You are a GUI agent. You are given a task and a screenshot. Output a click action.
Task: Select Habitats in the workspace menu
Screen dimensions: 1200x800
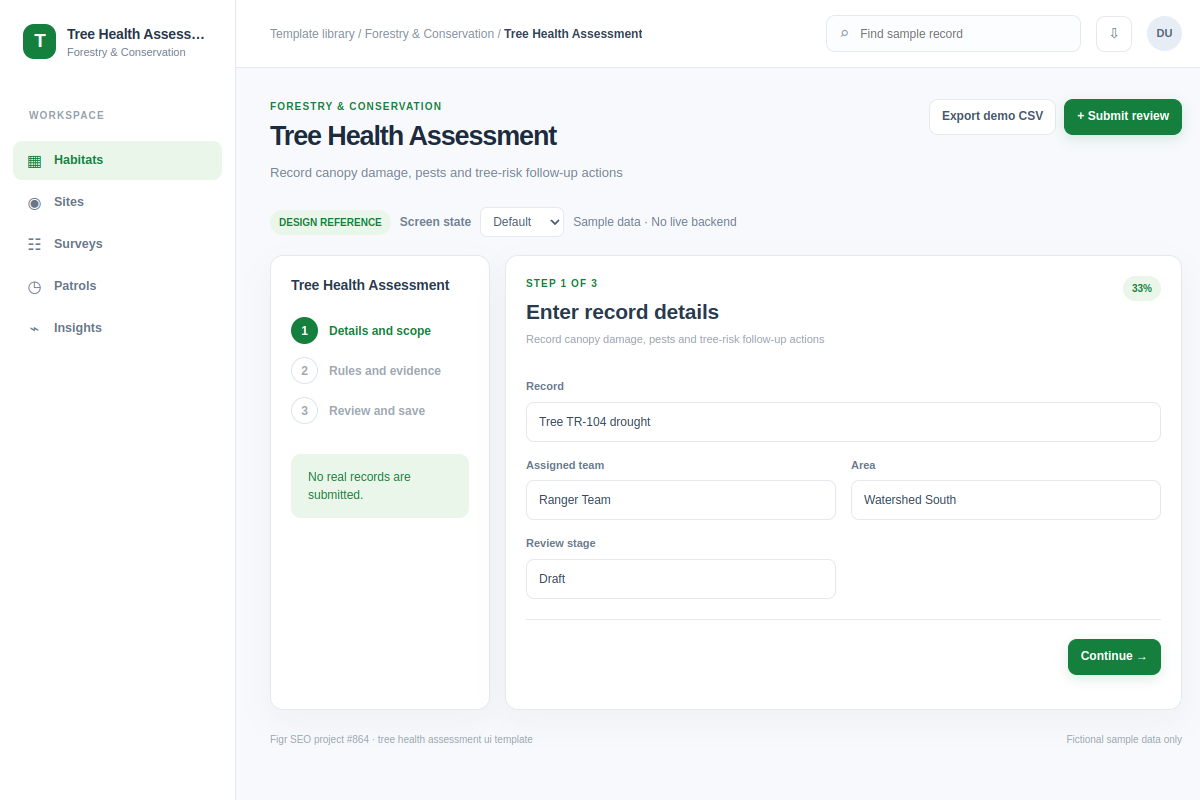[x=117, y=160]
